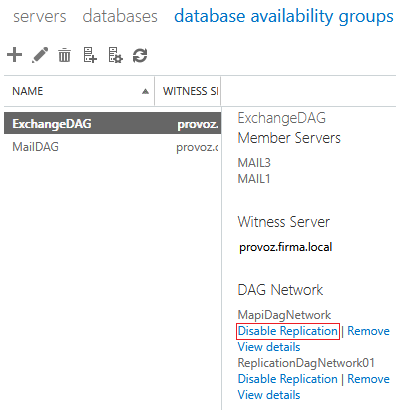Screen dimensions: 396x410
Task: Click the MAIL1 member server text
Action: tap(254, 179)
